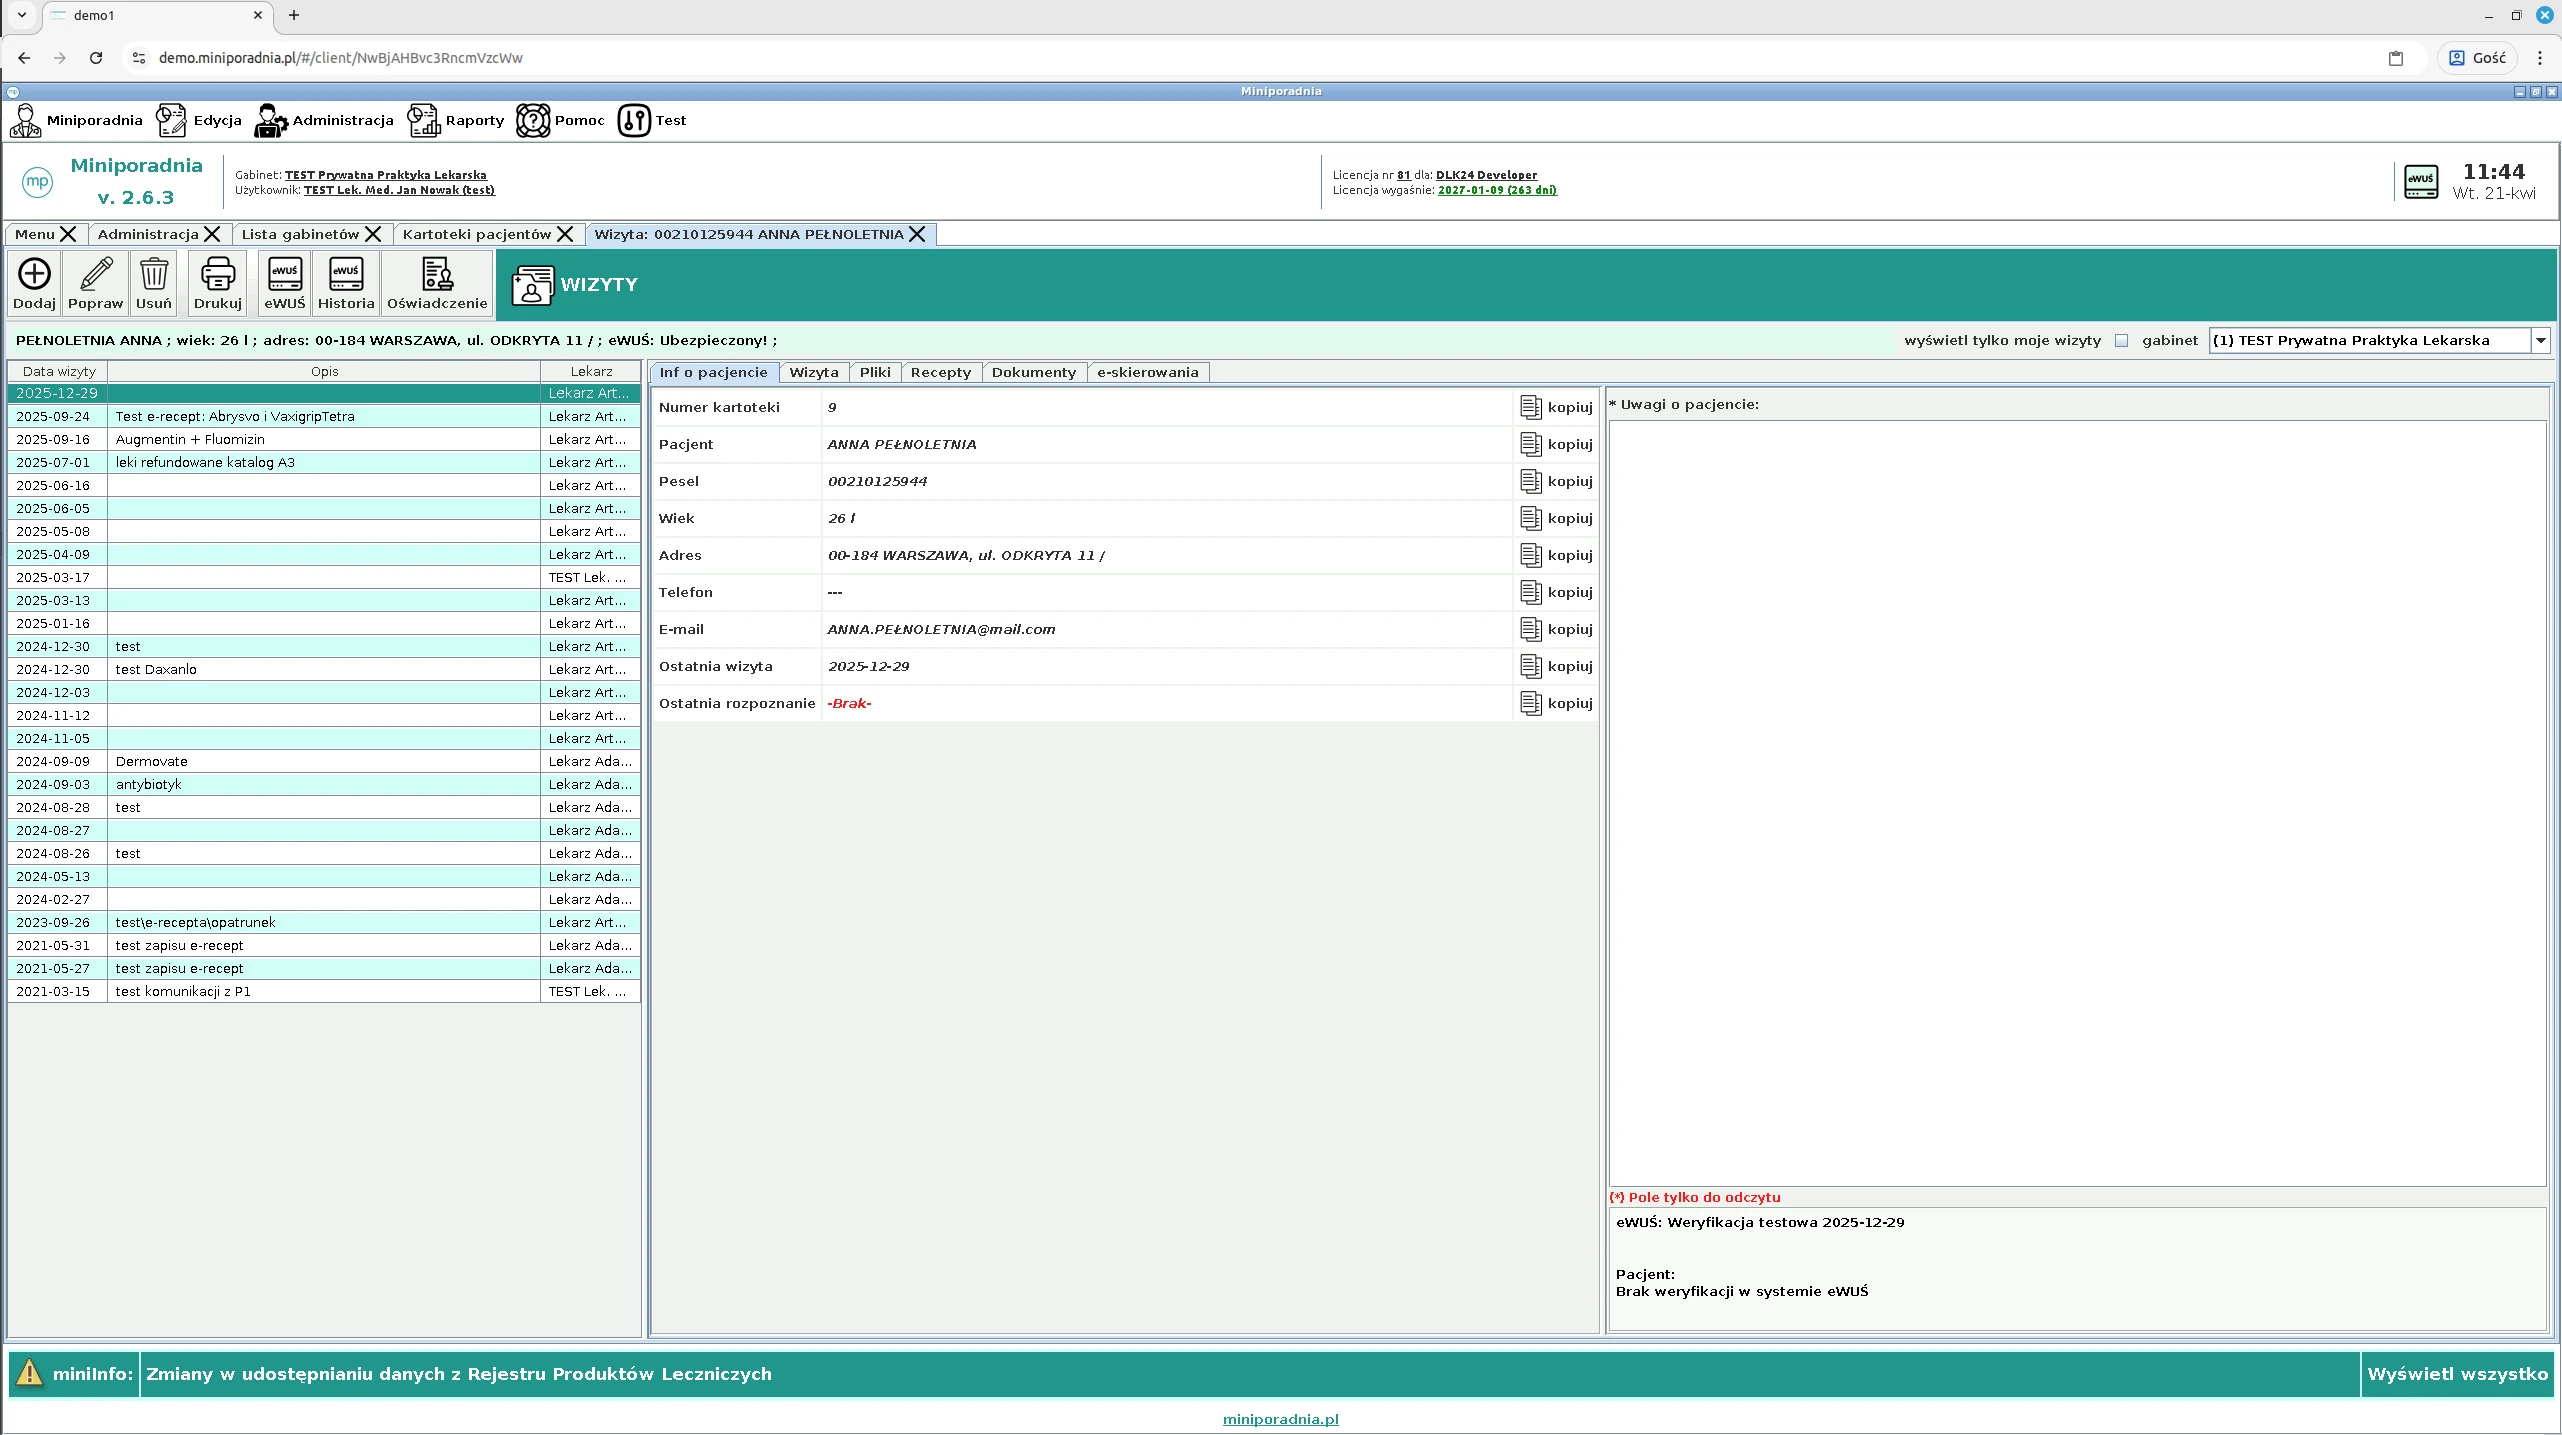The image size is (2562, 1435).
Task: Select the Dermovate visit row
Action: (x=324, y=761)
